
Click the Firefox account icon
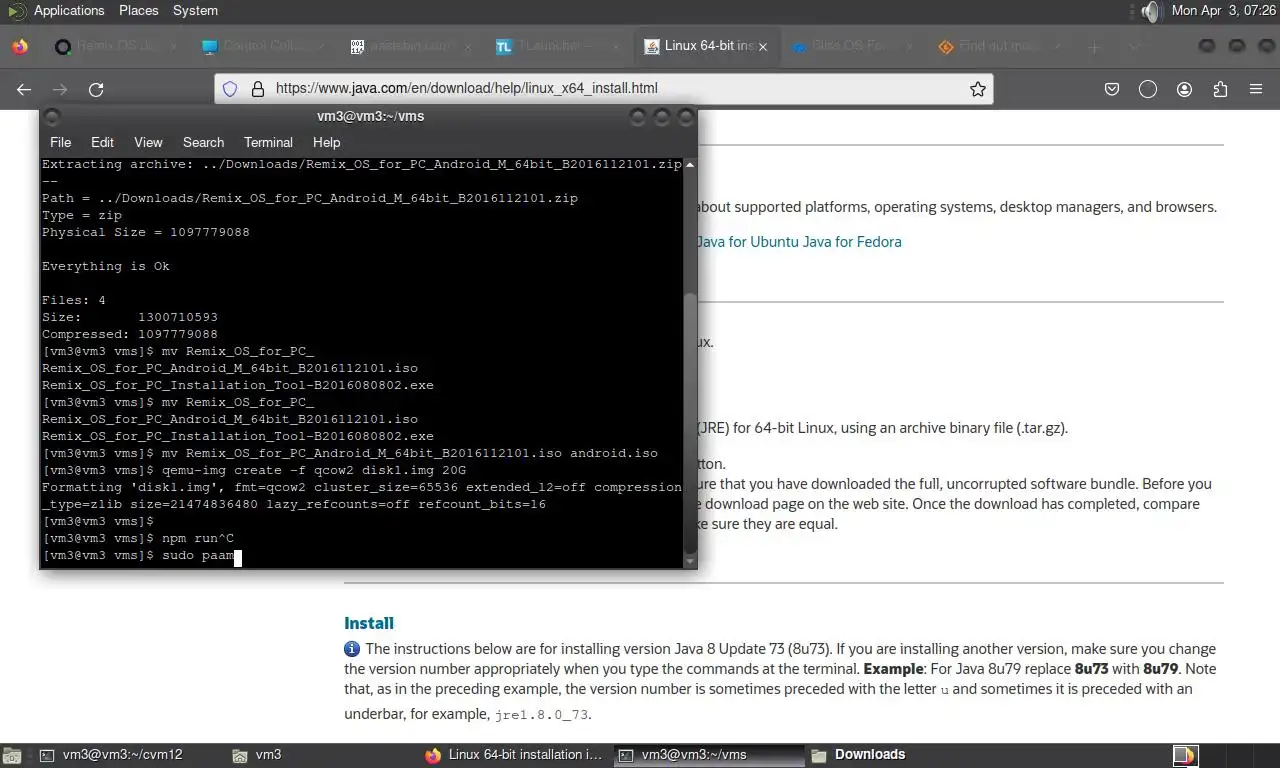(1184, 89)
